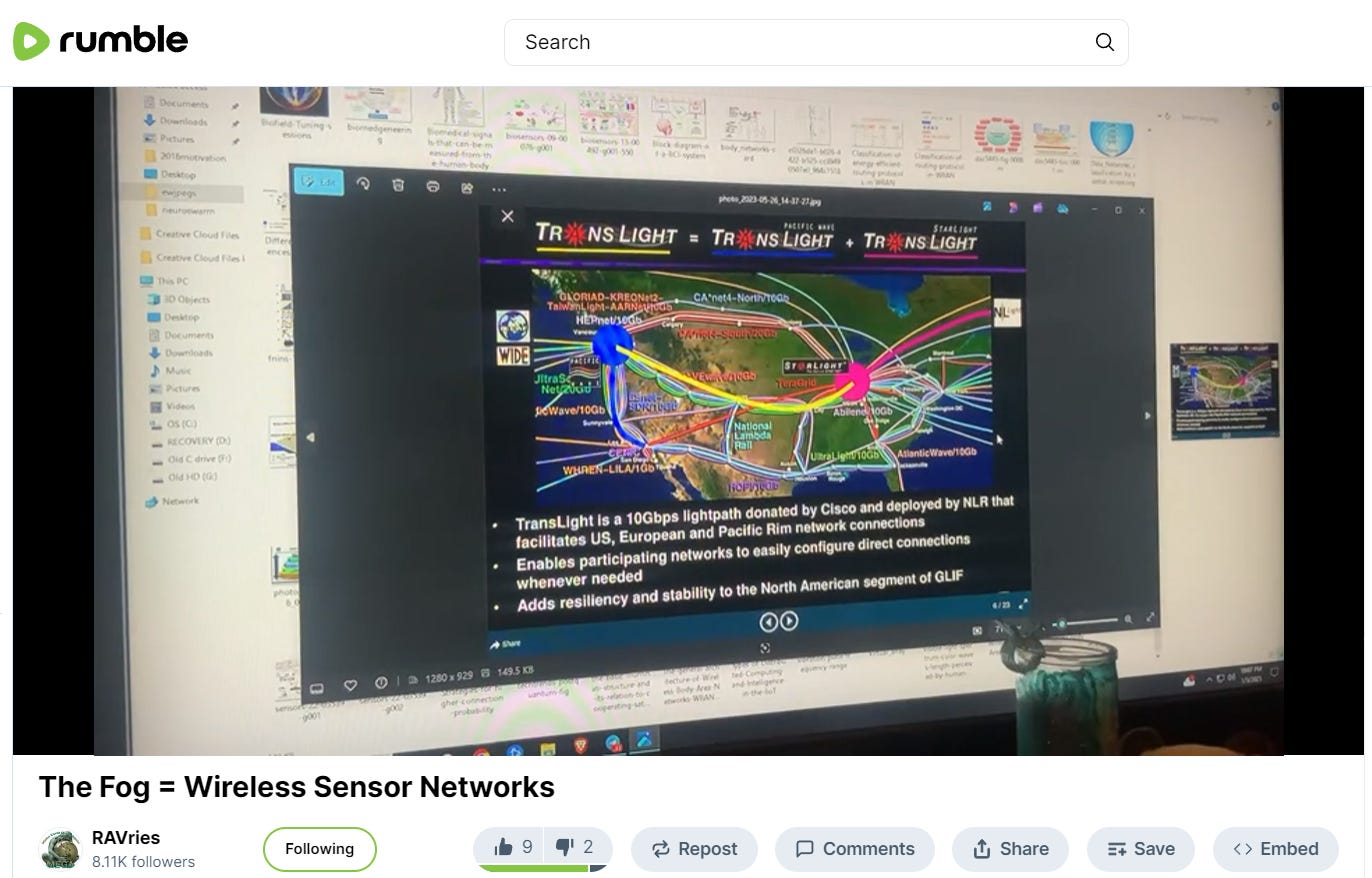Get the Embed code
The image size is (1372, 878).
[1276, 849]
